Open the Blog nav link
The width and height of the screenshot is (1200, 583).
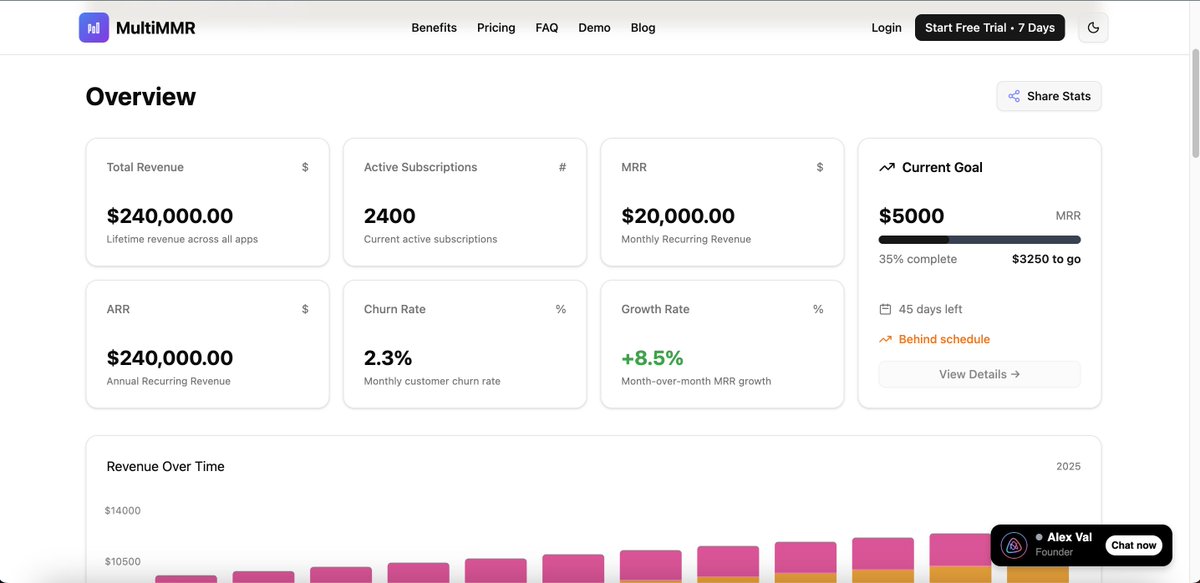click(643, 28)
